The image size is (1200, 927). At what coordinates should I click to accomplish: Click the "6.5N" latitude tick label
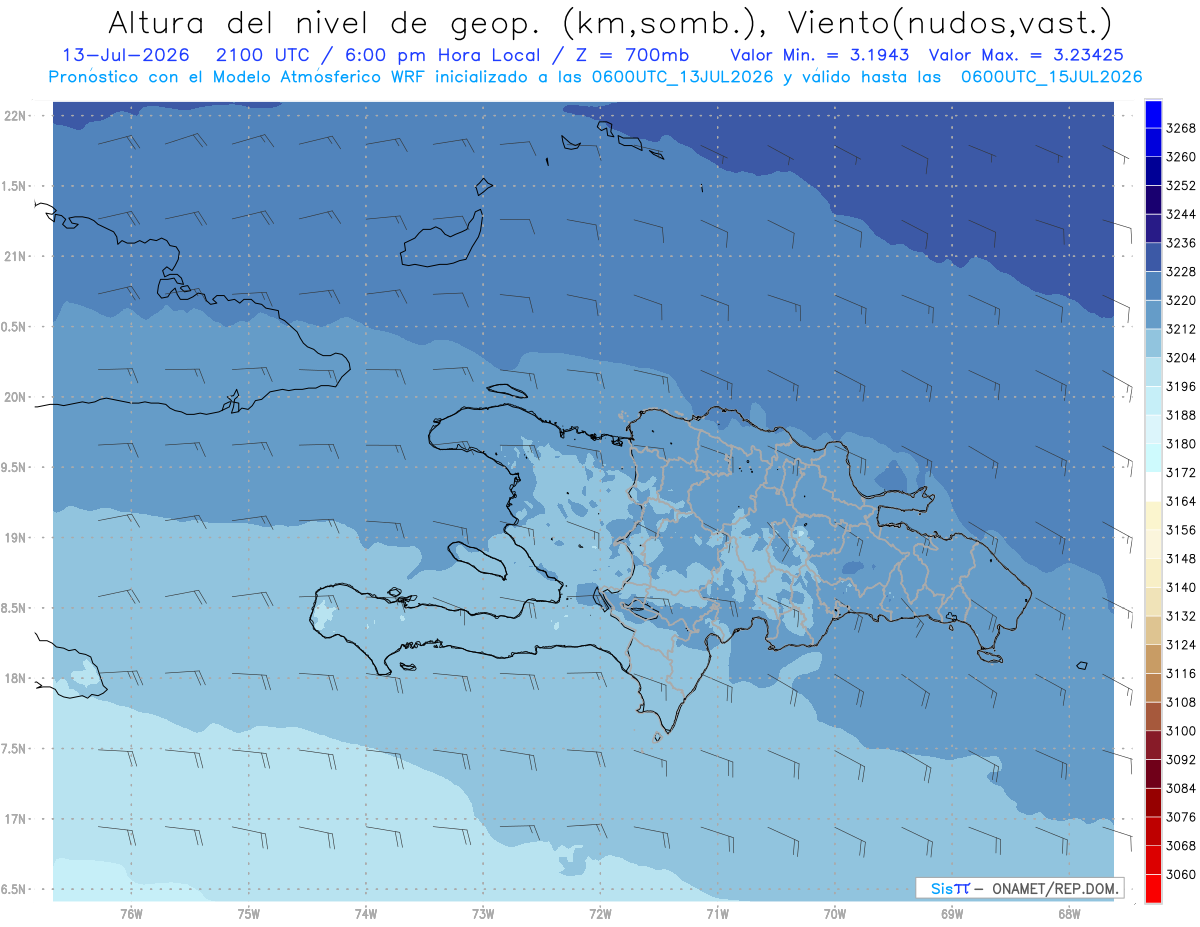pyautogui.click(x=15, y=889)
